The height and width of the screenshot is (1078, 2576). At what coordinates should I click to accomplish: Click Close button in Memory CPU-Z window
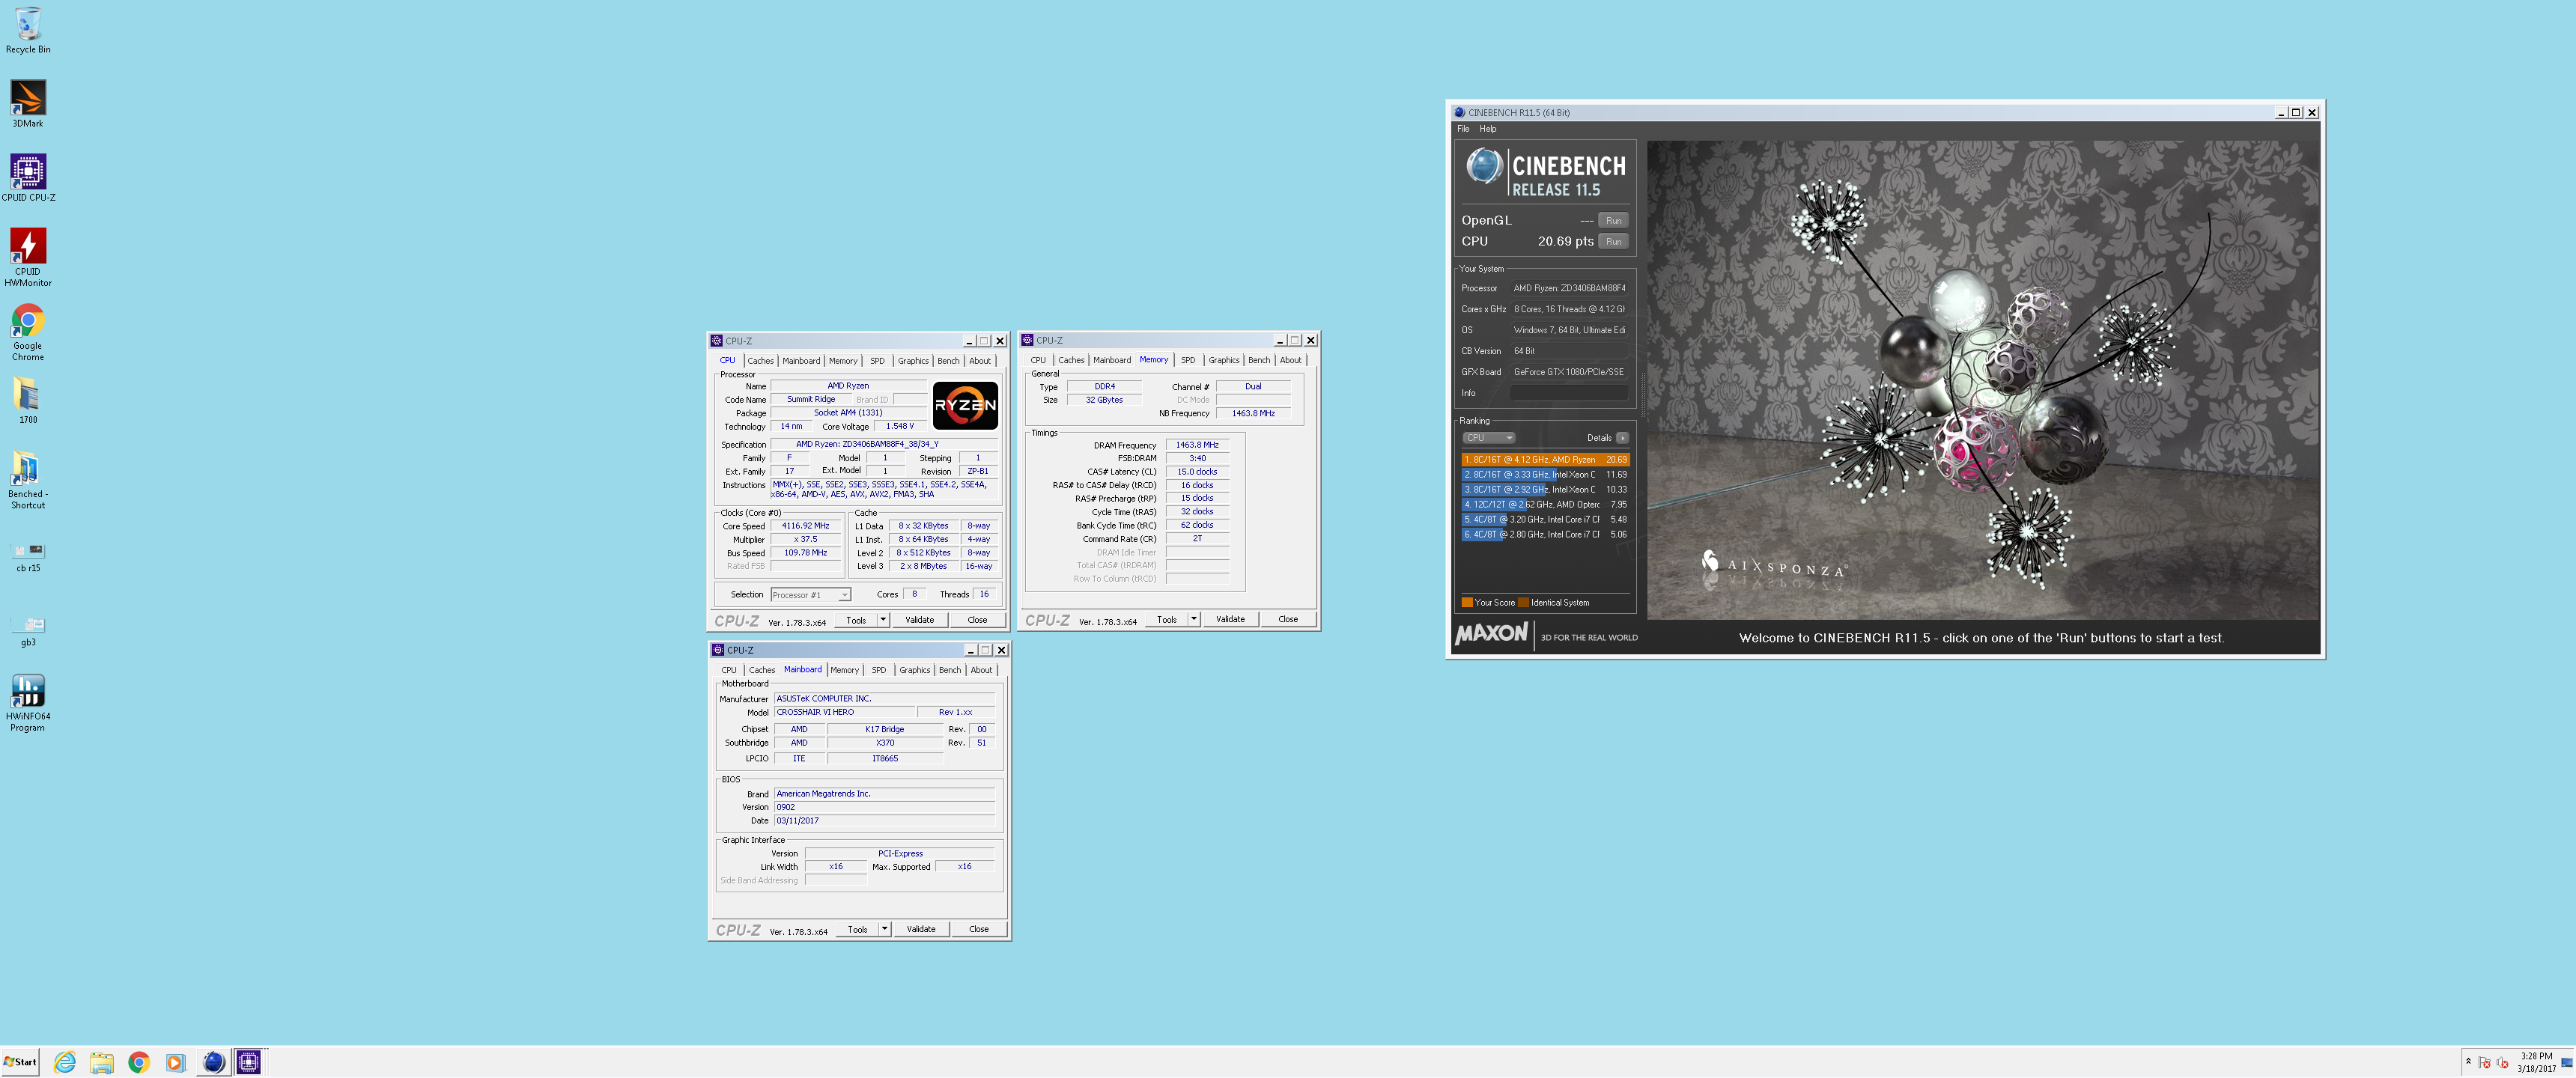(1288, 619)
